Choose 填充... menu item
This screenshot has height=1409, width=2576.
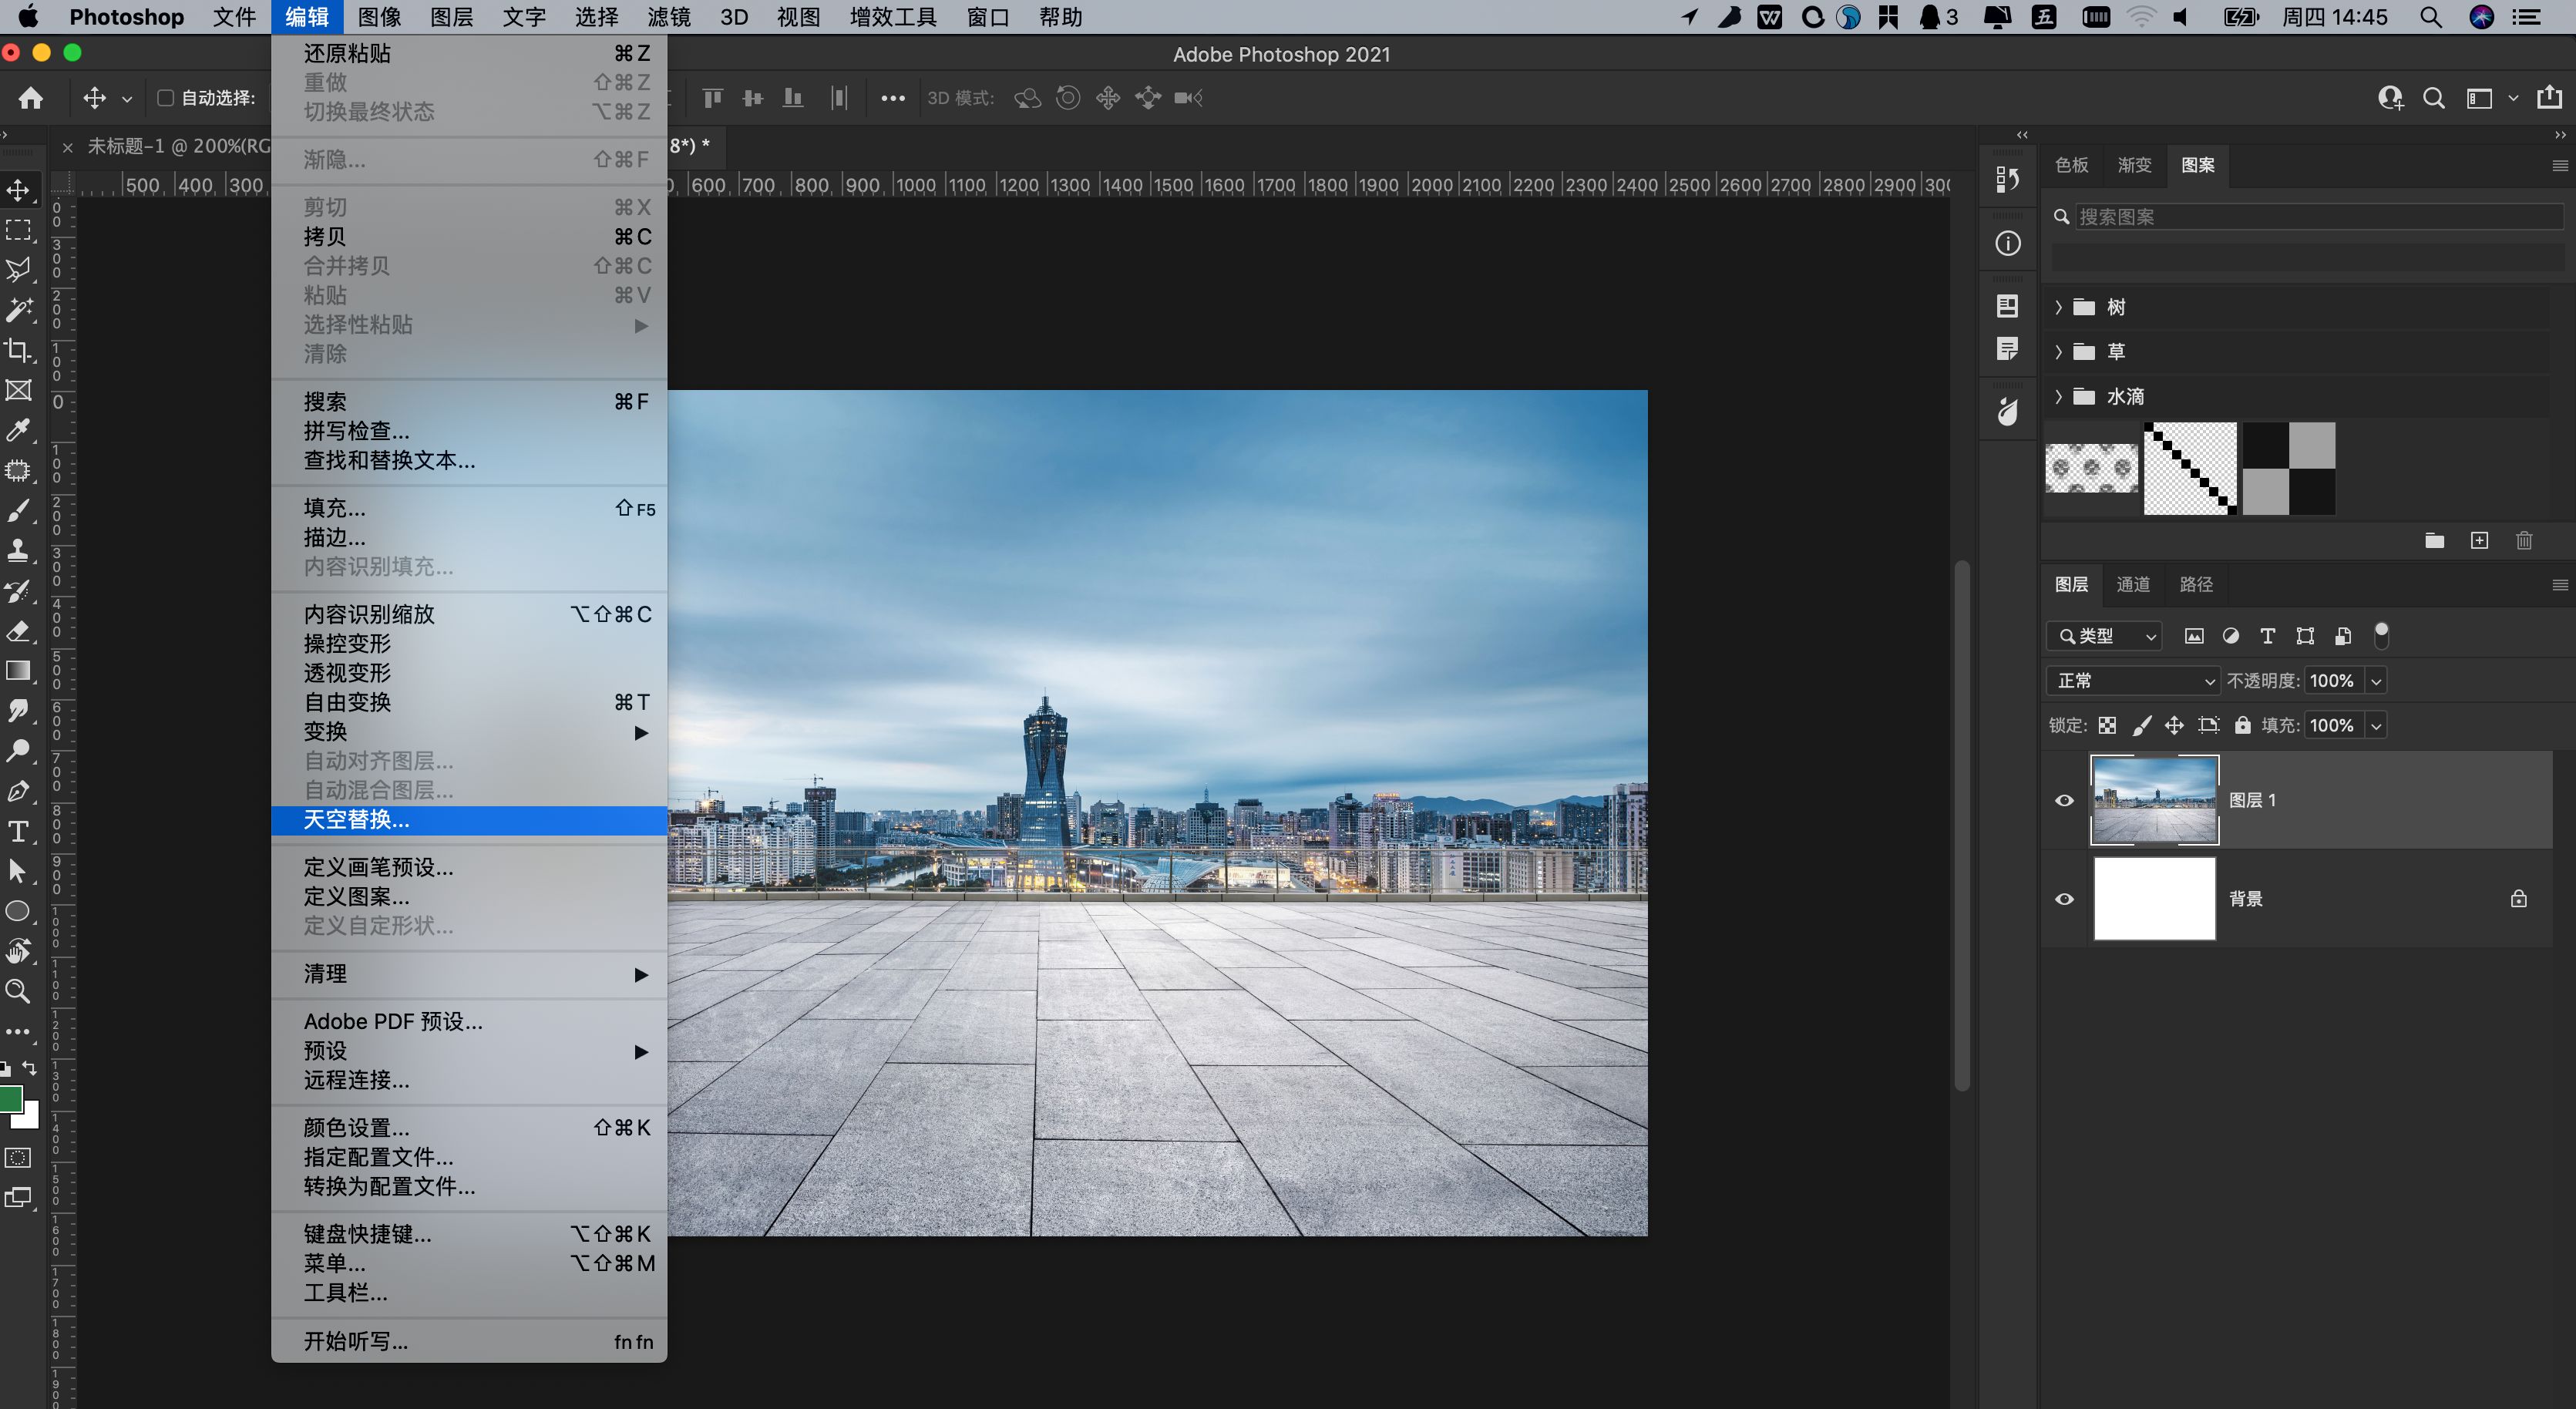click(x=469, y=508)
